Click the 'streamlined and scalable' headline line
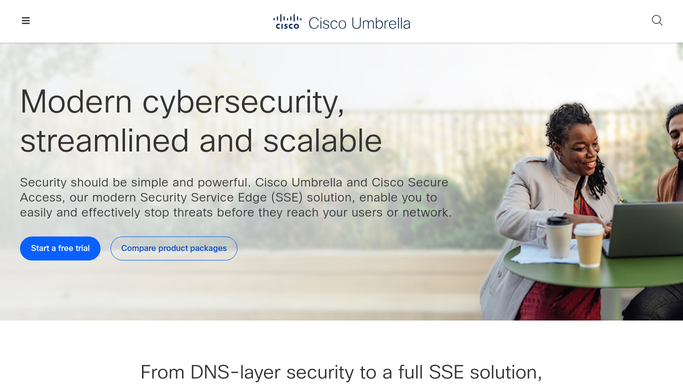The image size is (683, 384). (201, 141)
